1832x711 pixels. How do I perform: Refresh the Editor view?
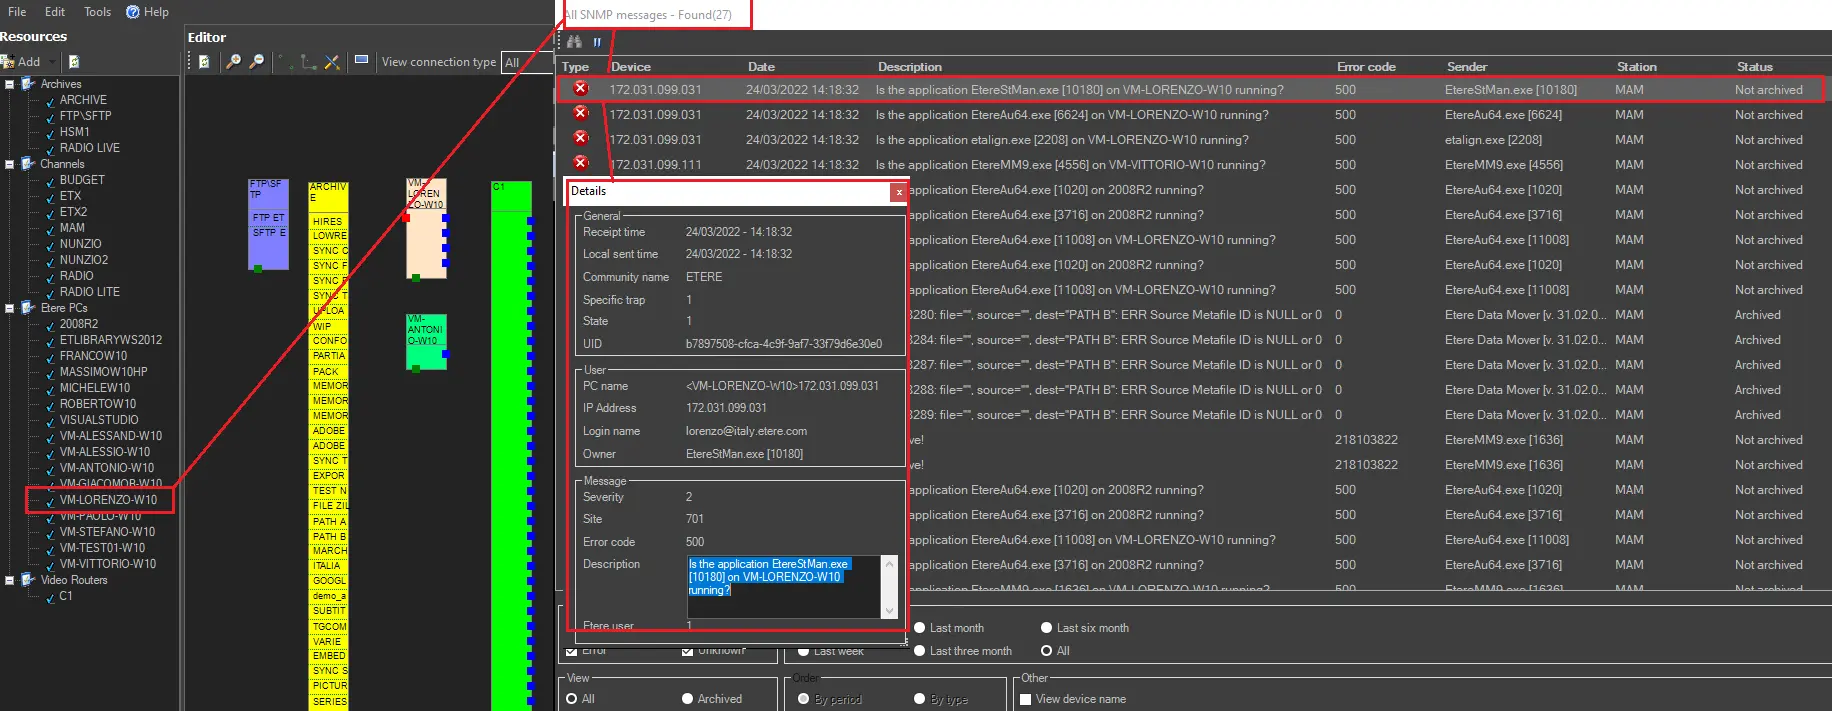pos(204,62)
